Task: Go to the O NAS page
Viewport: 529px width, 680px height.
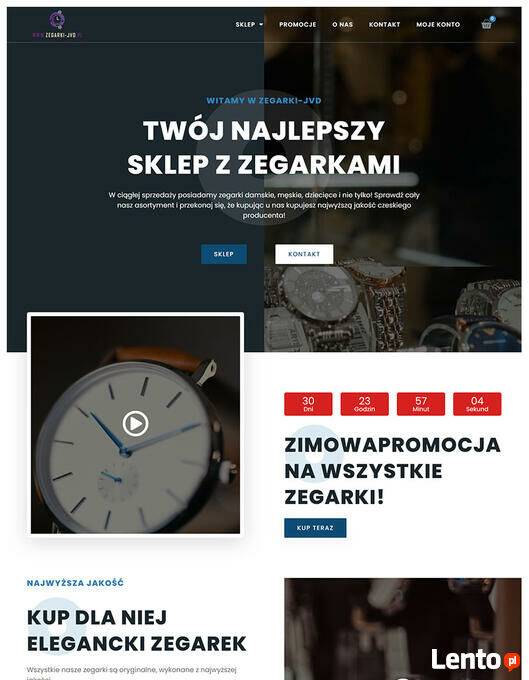Action: click(343, 24)
